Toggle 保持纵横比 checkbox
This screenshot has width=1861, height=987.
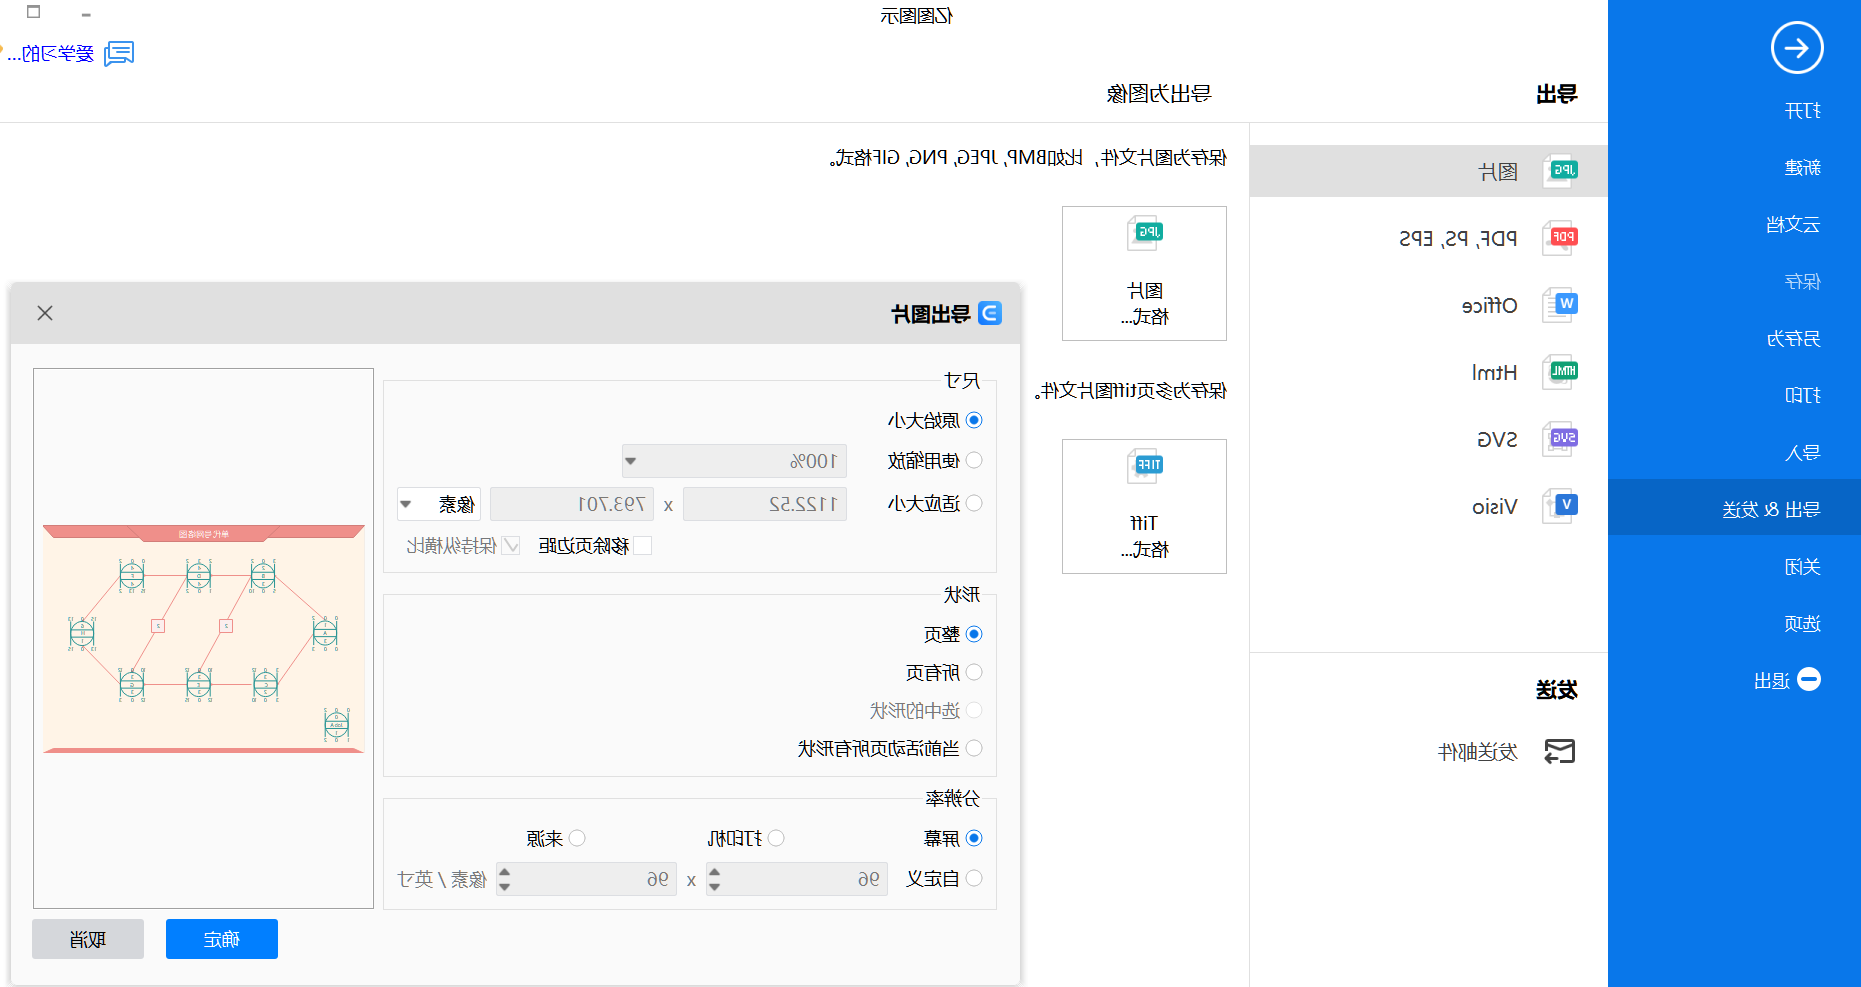[511, 545]
